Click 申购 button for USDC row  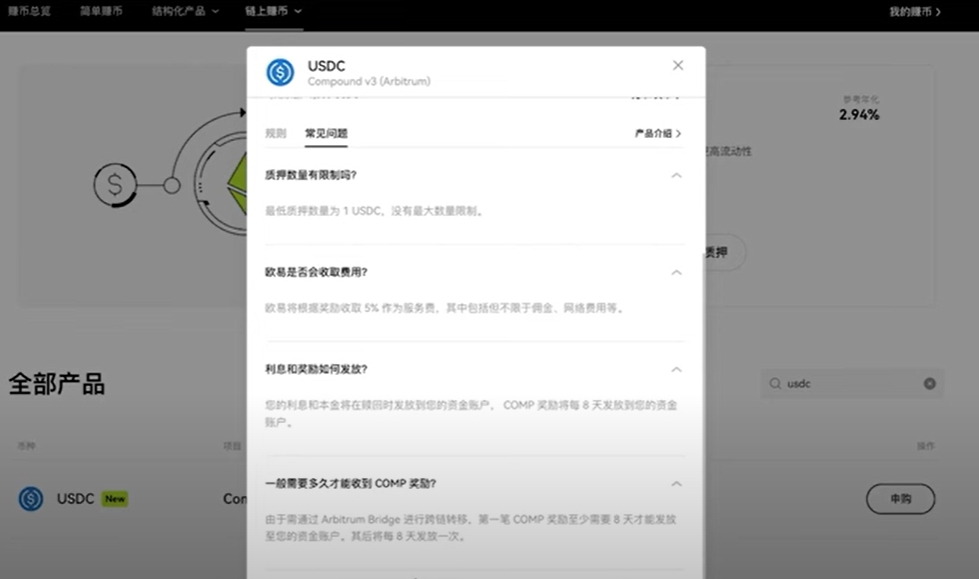pyautogui.click(x=900, y=498)
